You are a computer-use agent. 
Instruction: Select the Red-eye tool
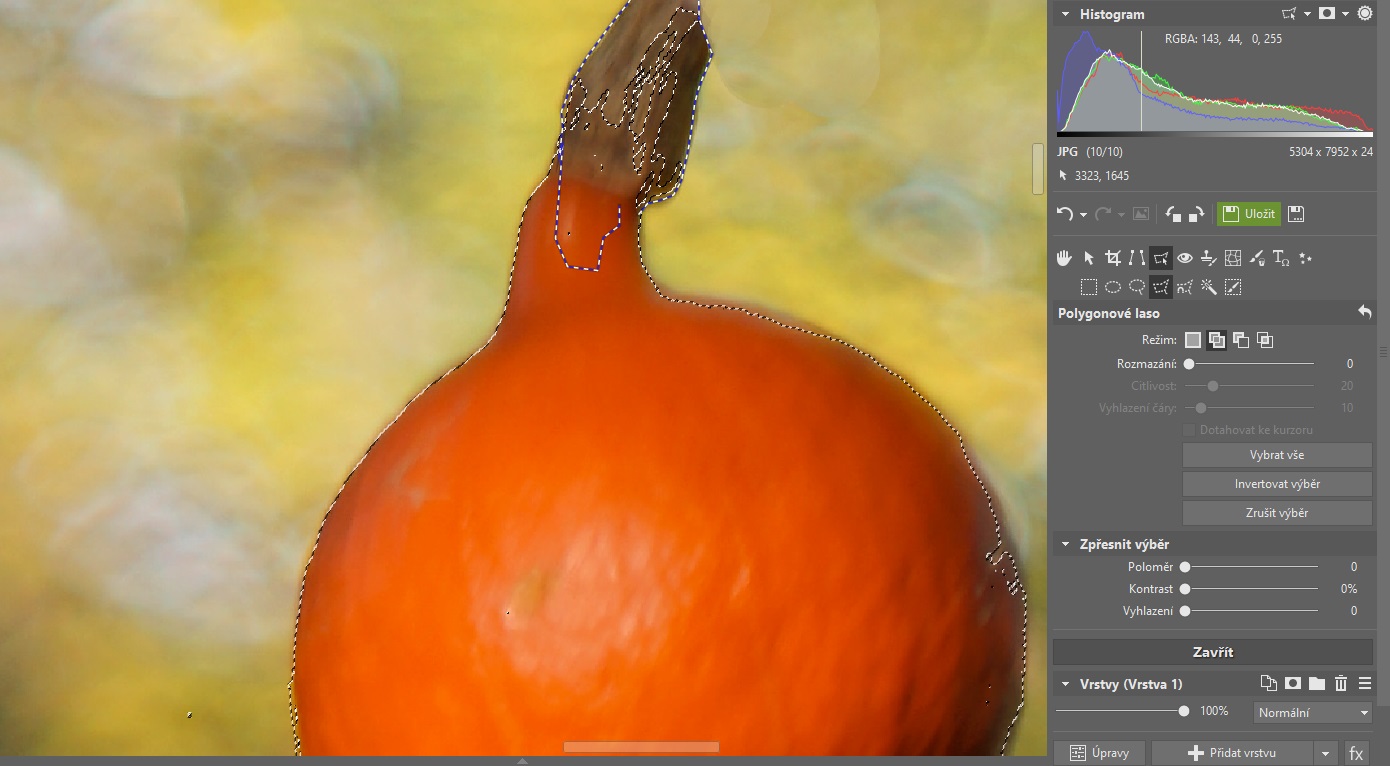click(1185, 258)
